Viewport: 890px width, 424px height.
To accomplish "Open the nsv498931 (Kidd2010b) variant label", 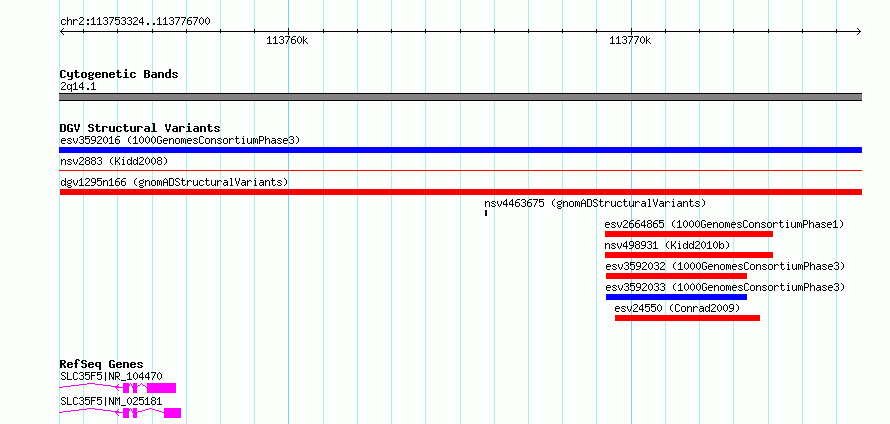I will (668, 245).
